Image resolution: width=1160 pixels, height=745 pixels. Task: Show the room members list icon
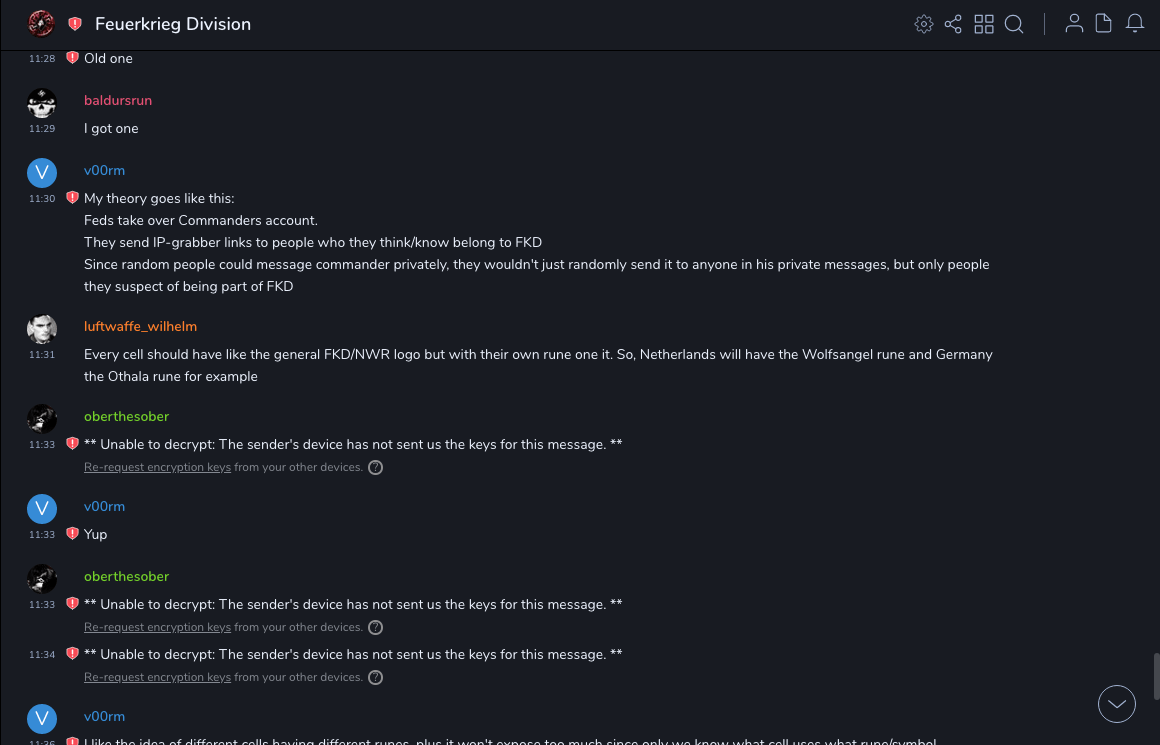click(x=1074, y=24)
